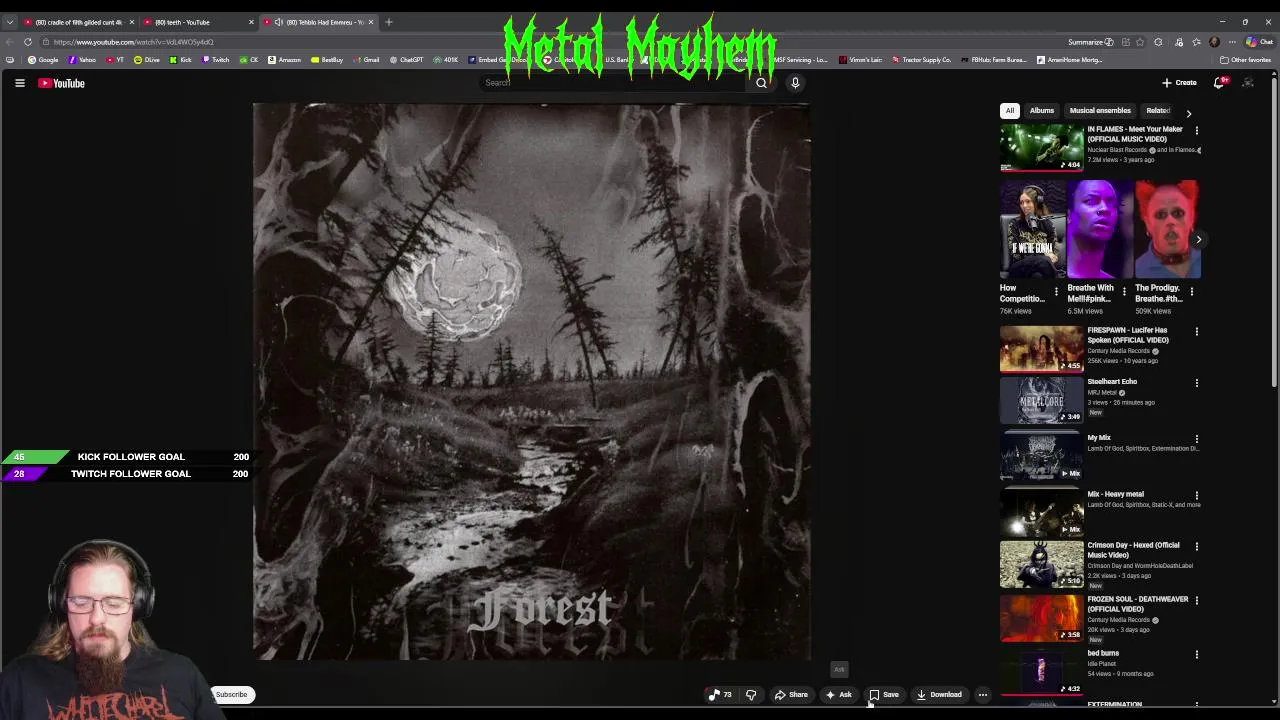1280x720 pixels.
Task: Open options for the My Mix playlist
Action: 1196,439
